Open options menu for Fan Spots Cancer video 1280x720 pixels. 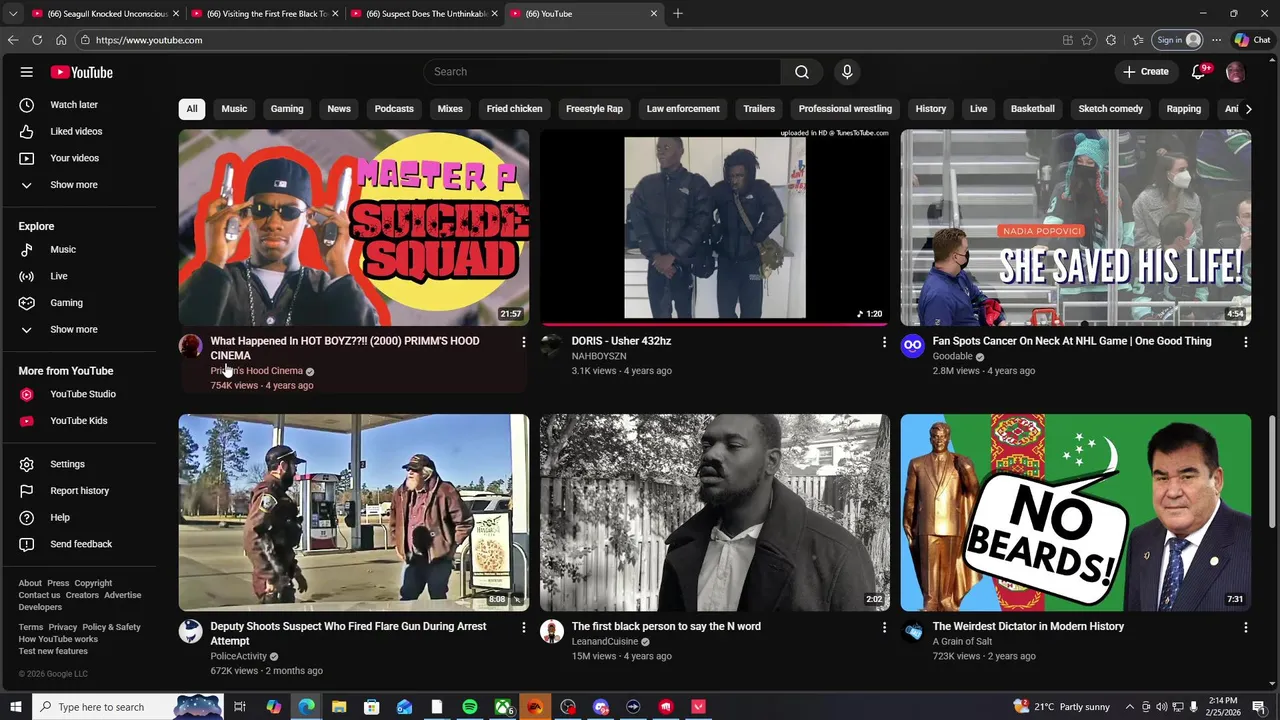(x=1245, y=342)
